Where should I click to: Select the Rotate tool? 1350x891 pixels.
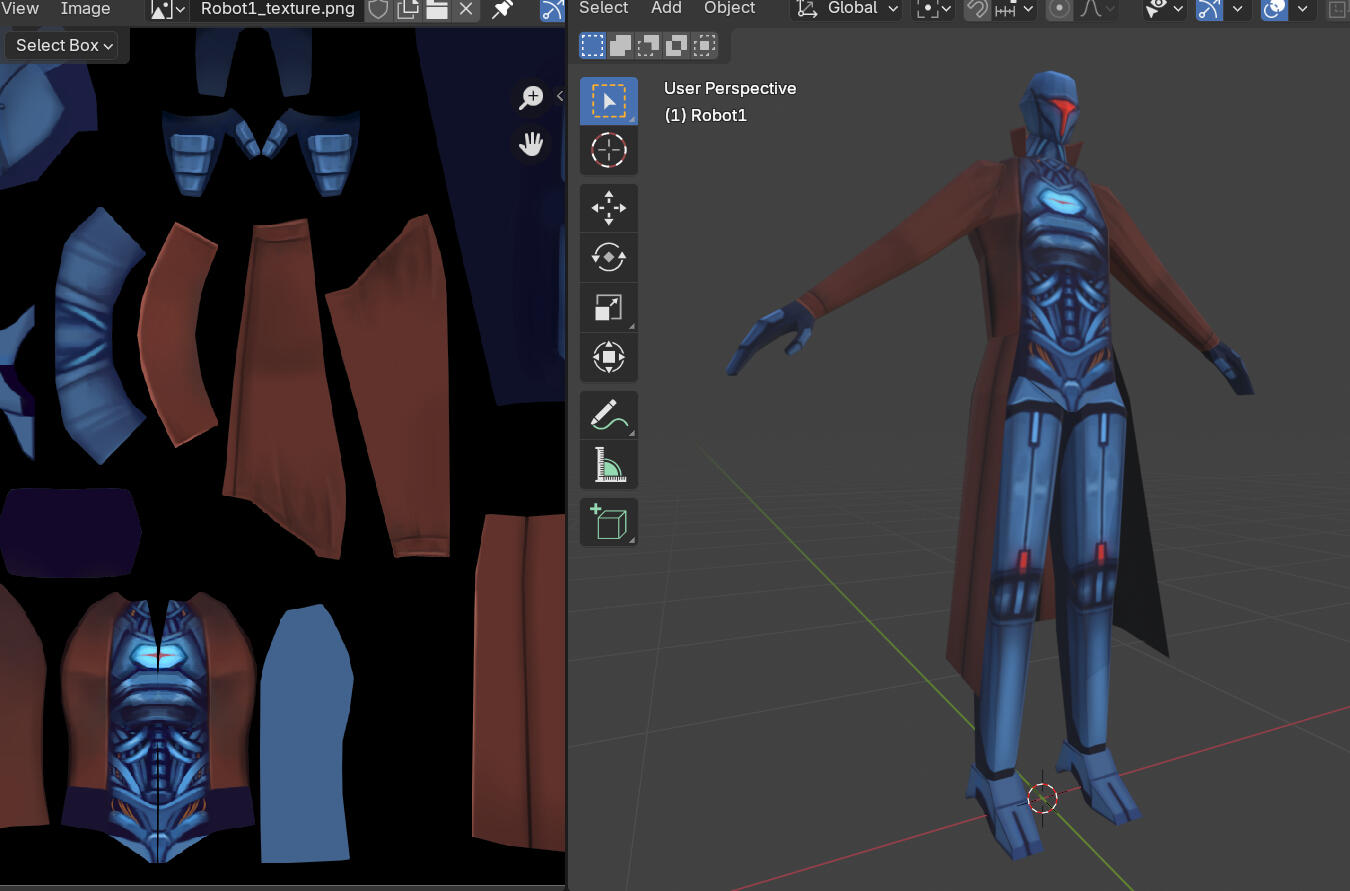coord(608,258)
